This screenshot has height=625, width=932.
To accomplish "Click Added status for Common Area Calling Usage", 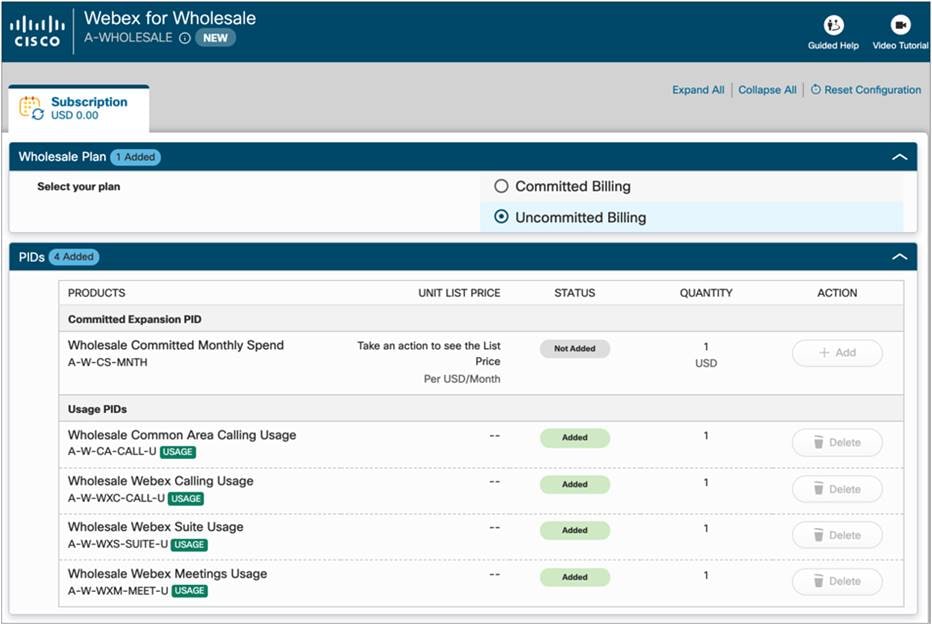I will (x=575, y=437).
